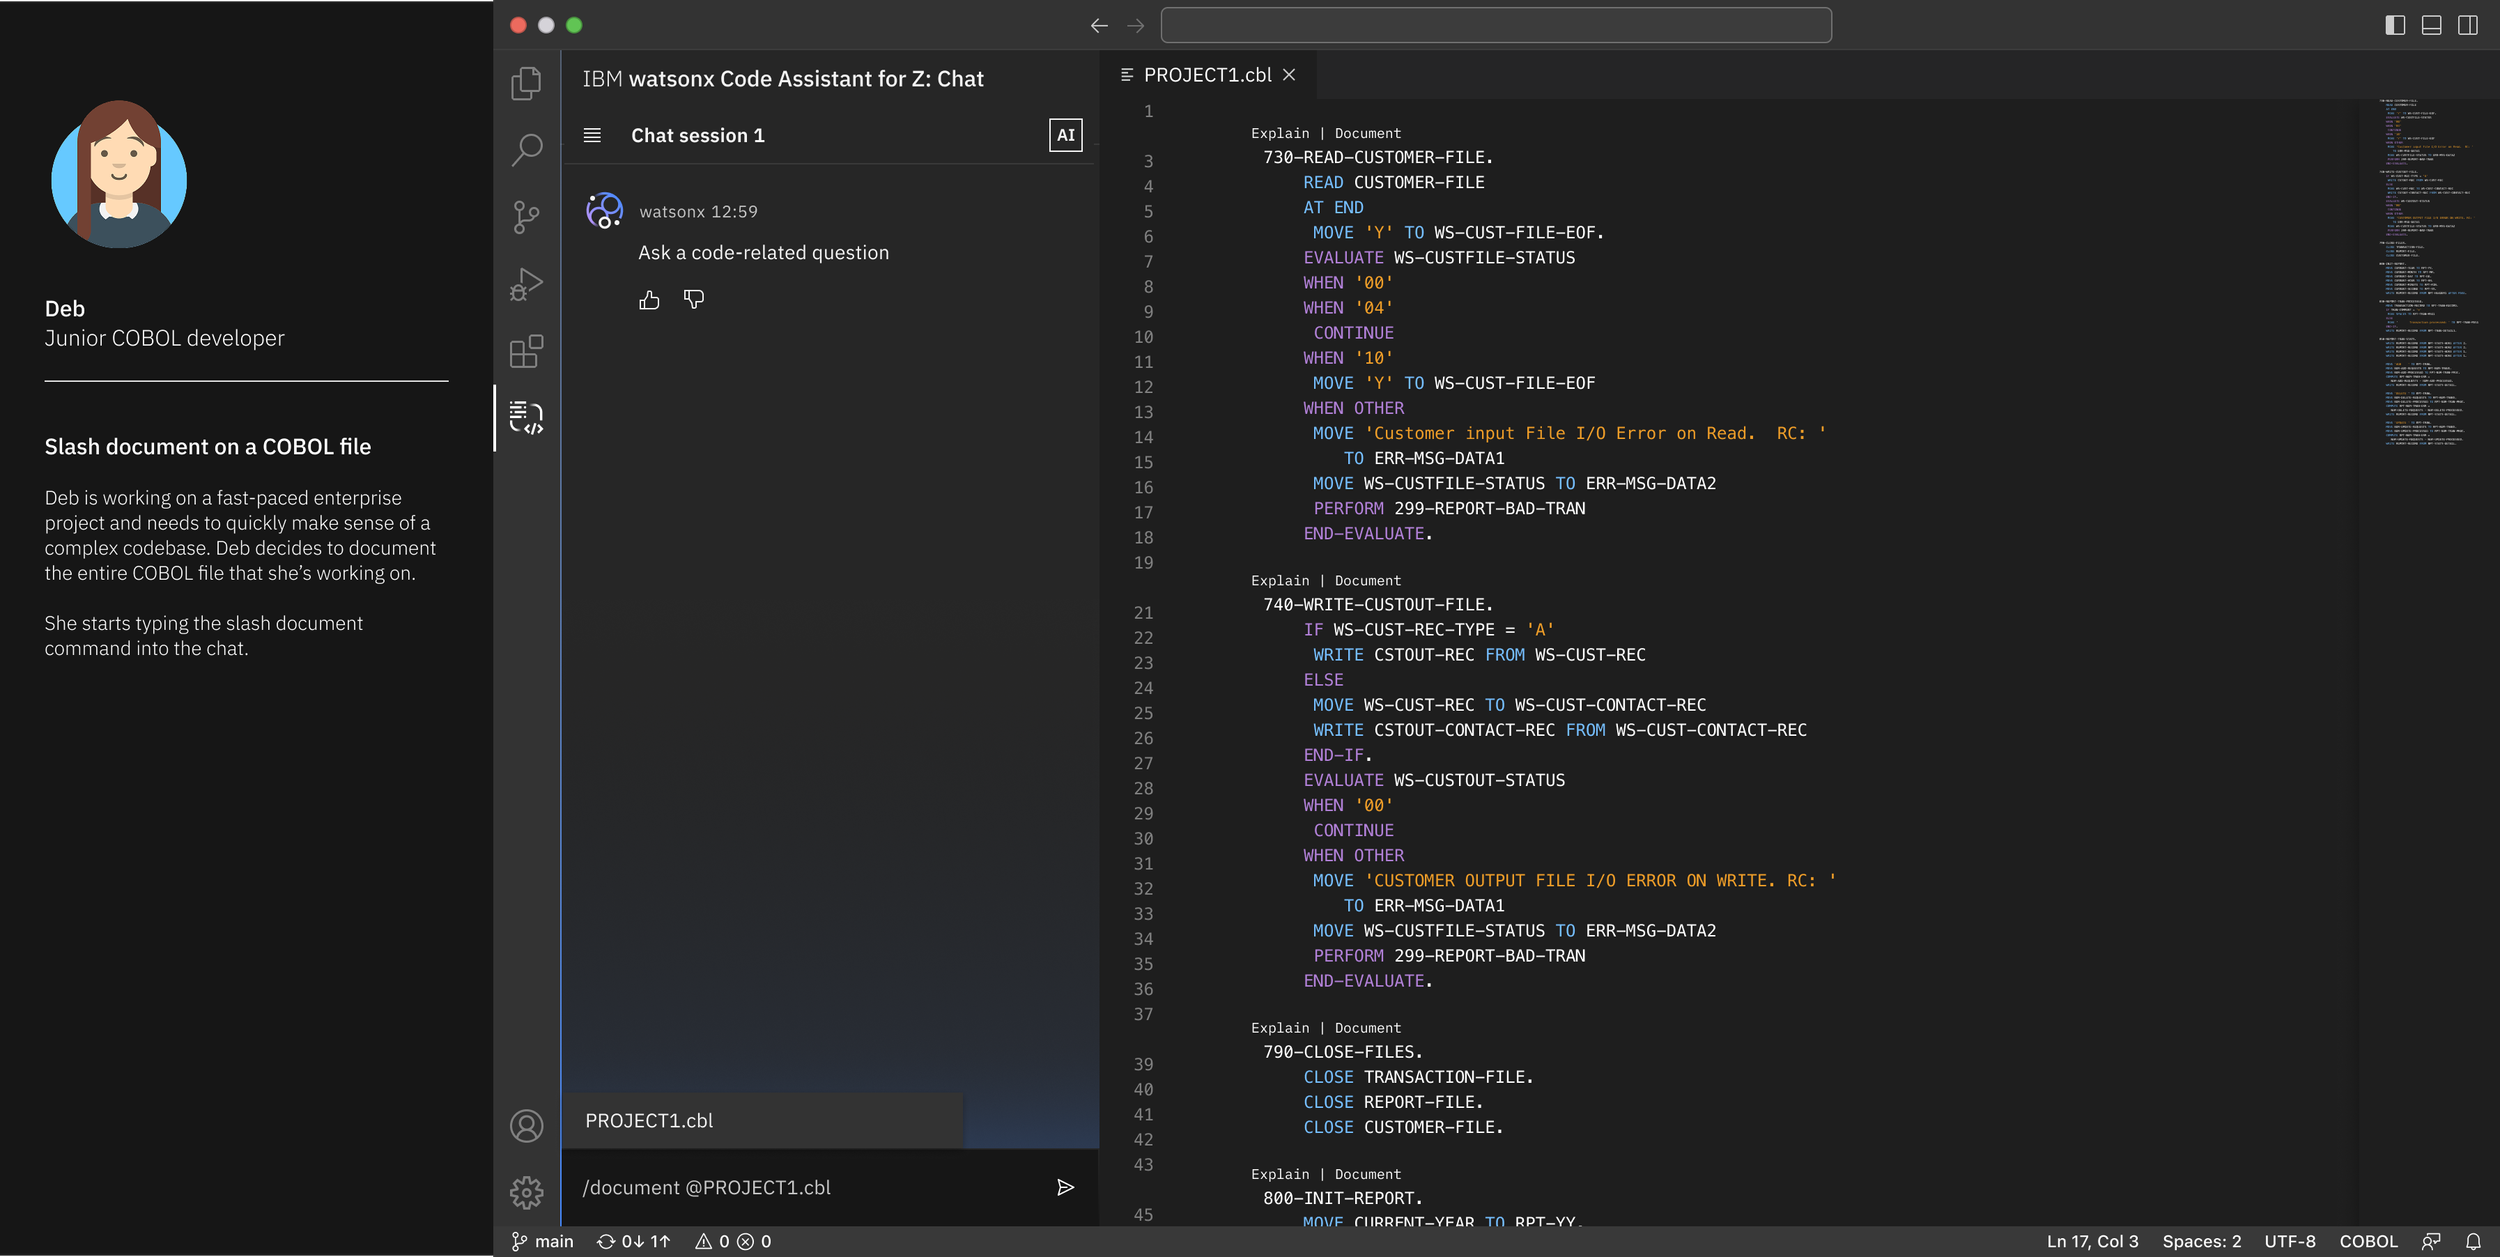The image size is (2500, 1257).
Task: Open the Explorer files icon
Action: point(526,83)
